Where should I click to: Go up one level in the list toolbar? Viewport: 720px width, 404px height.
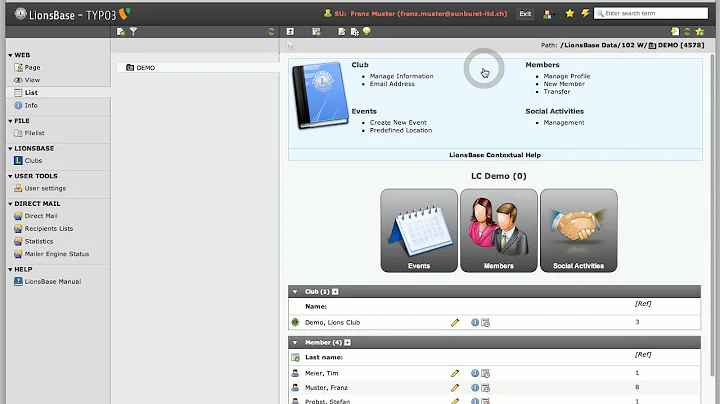tap(290, 32)
